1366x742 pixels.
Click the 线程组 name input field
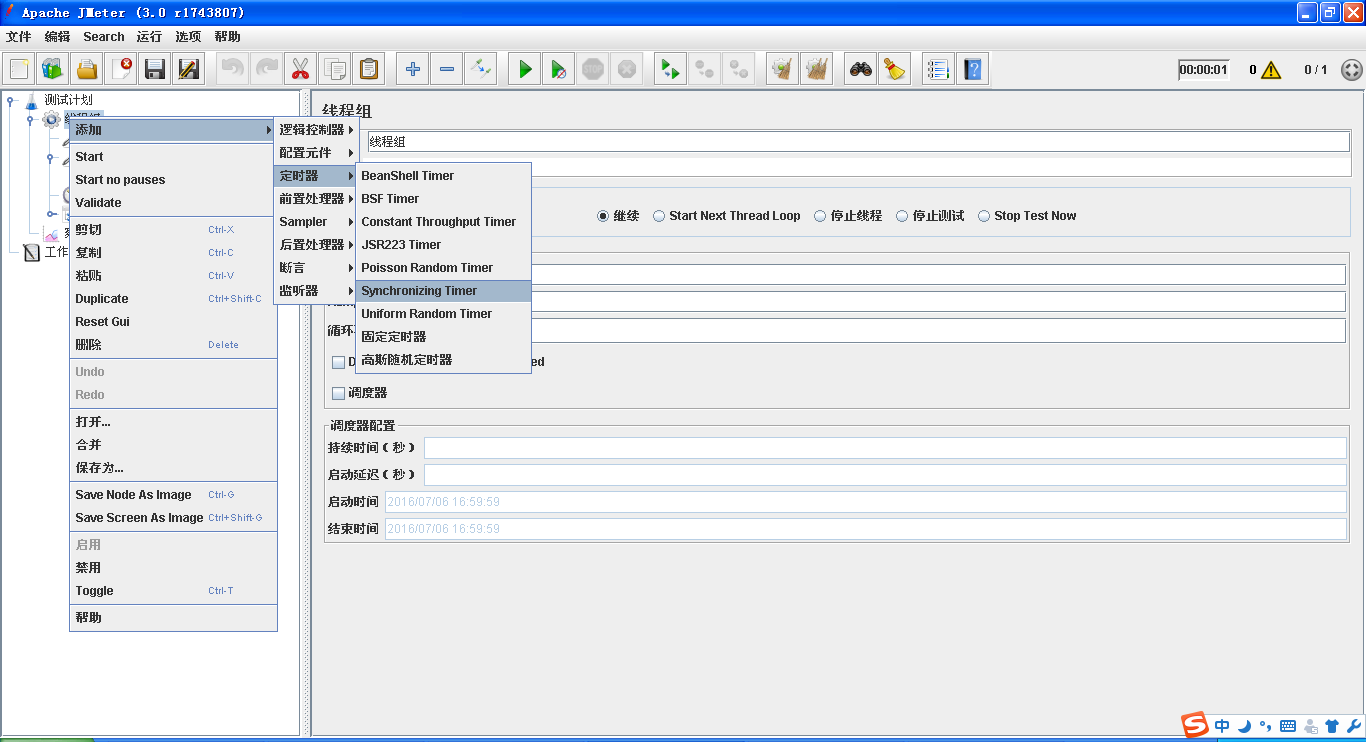(858, 142)
